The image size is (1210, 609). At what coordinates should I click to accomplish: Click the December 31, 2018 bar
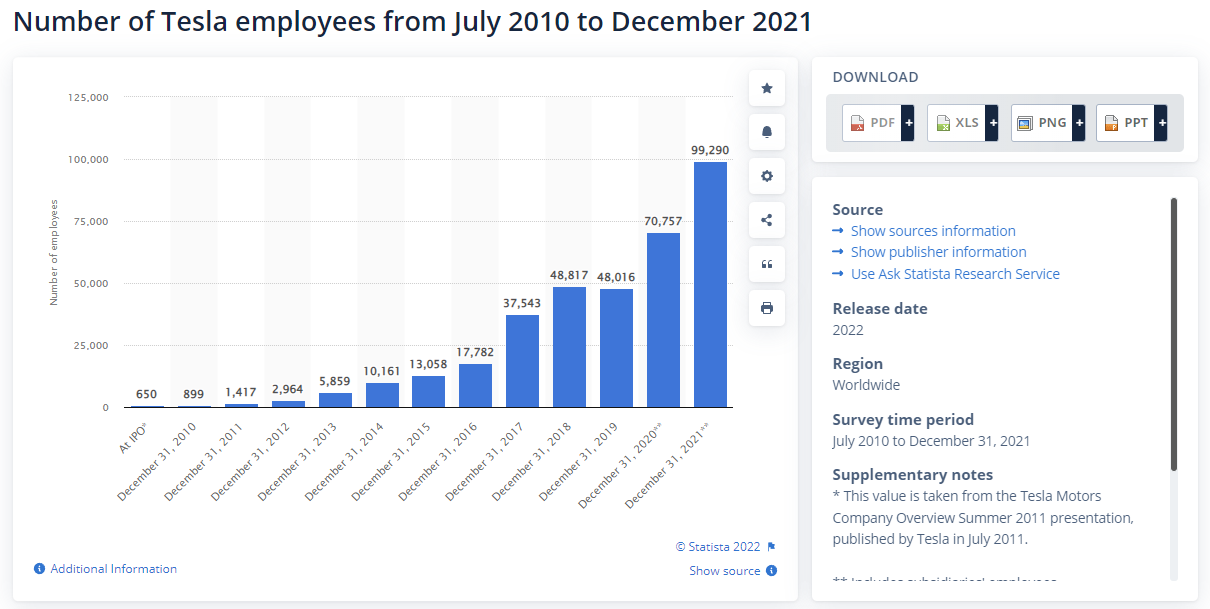tap(569, 347)
